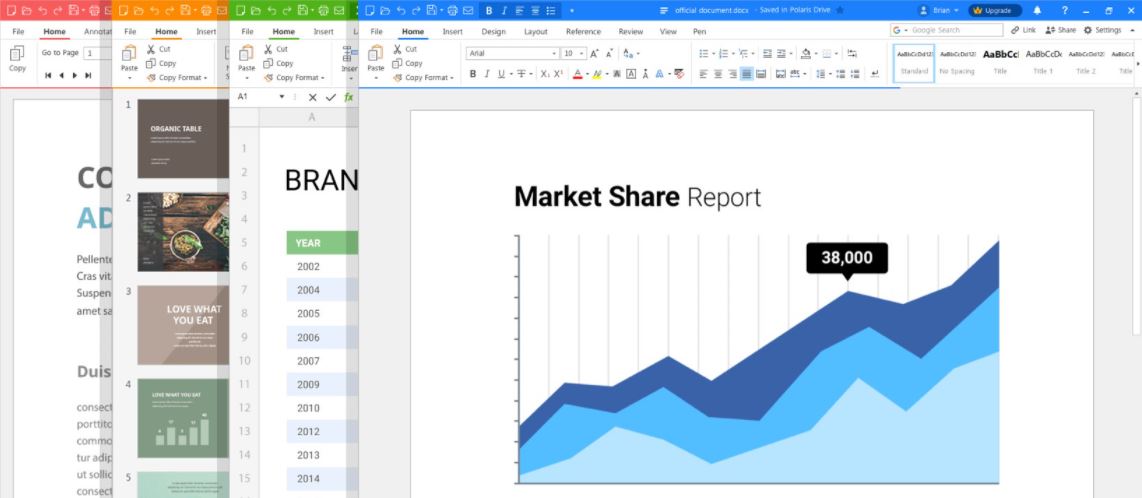Click the superscript icon
1142x498 pixels.
[x=558, y=73]
